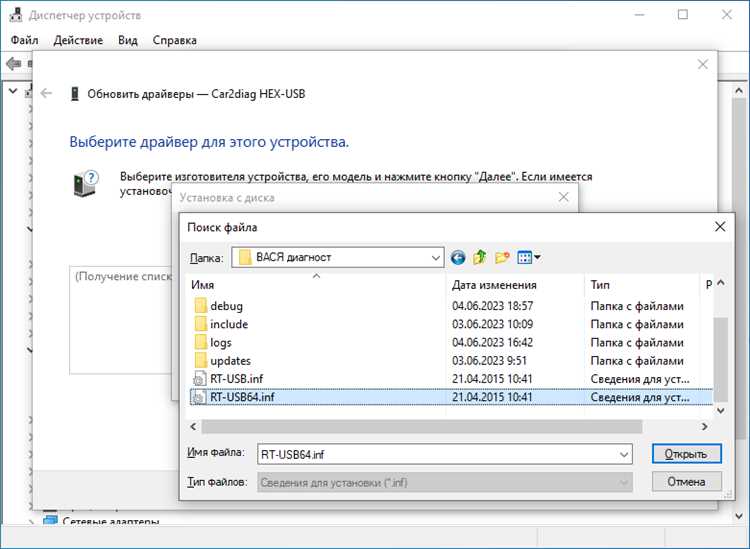Click type text in RT-USB.inf row
Screen dimensions: 750x549
click(x=640, y=379)
